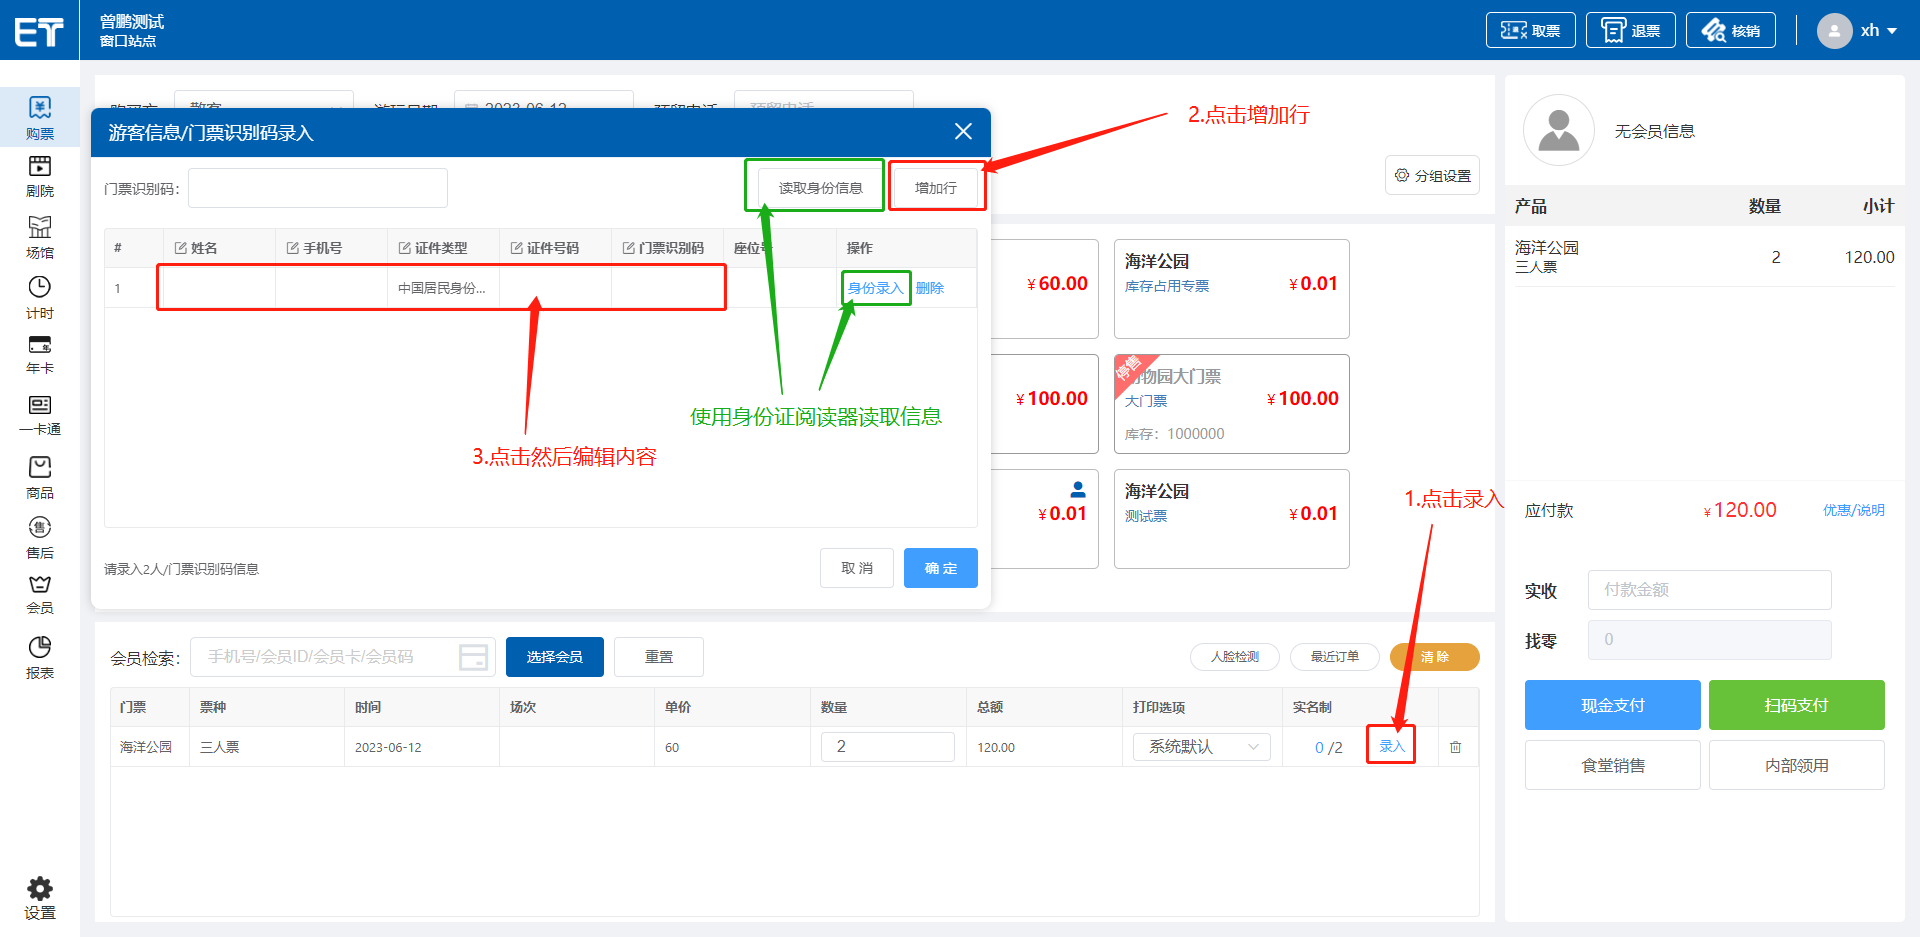
Task: Click the 身份录入 link in row 1
Action: tap(875, 288)
